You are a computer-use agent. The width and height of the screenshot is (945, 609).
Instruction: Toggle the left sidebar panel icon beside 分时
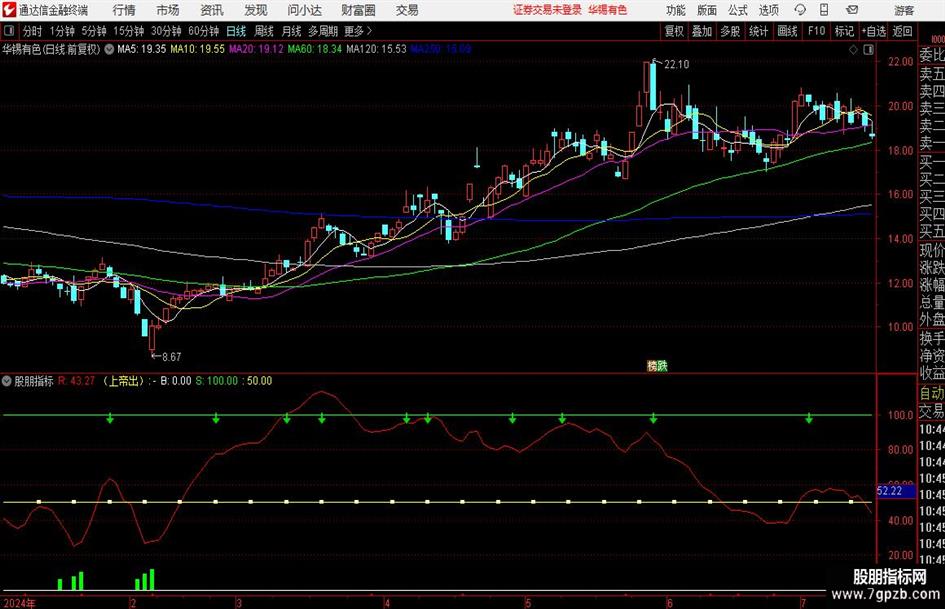pos(8,31)
